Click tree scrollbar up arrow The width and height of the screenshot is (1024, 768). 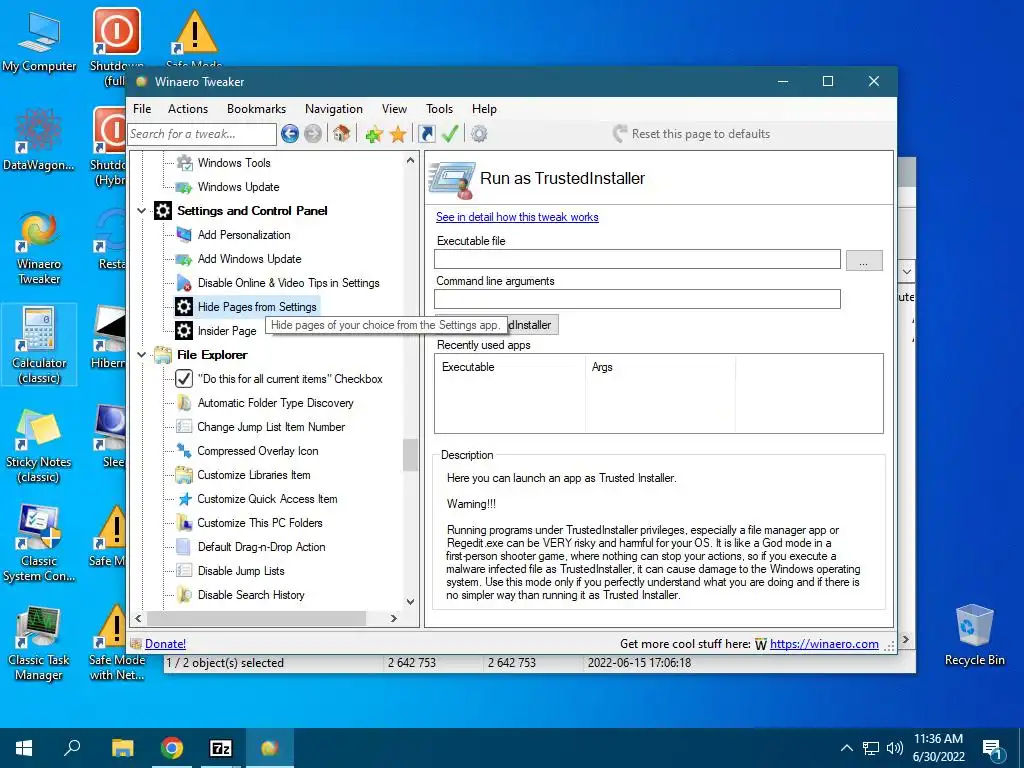click(410, 160)
